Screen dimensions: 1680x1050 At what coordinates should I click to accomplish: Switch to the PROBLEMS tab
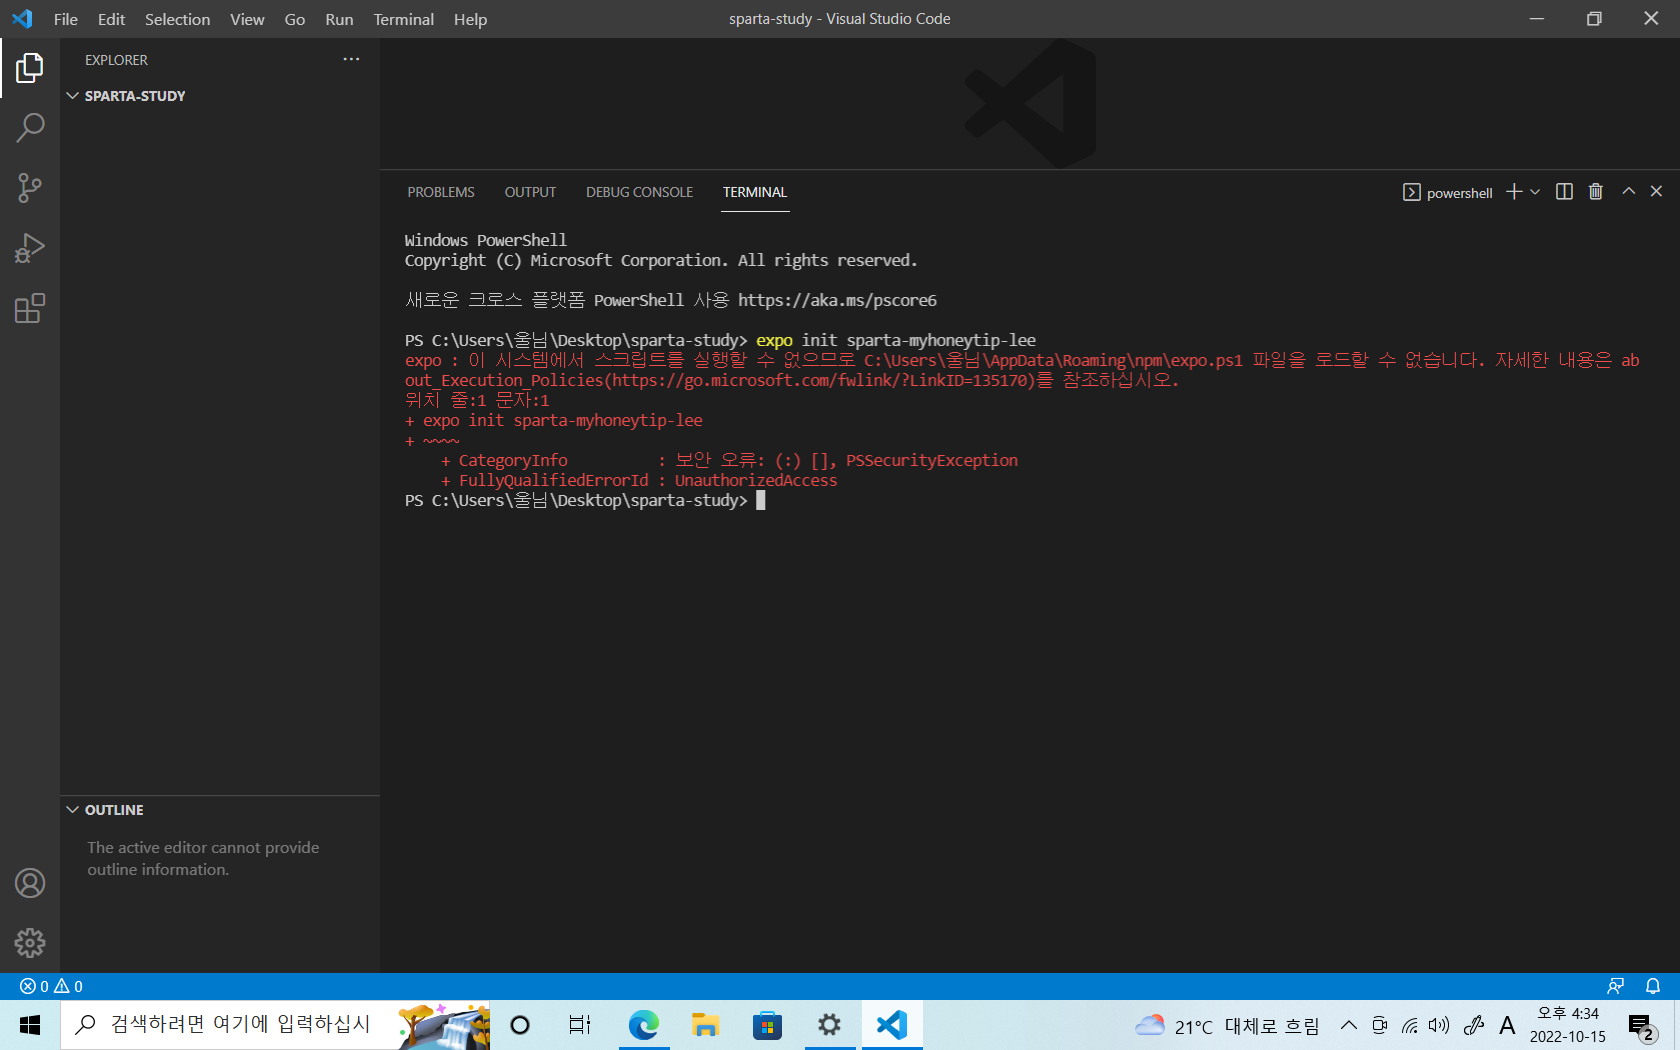tap(441, 192)
